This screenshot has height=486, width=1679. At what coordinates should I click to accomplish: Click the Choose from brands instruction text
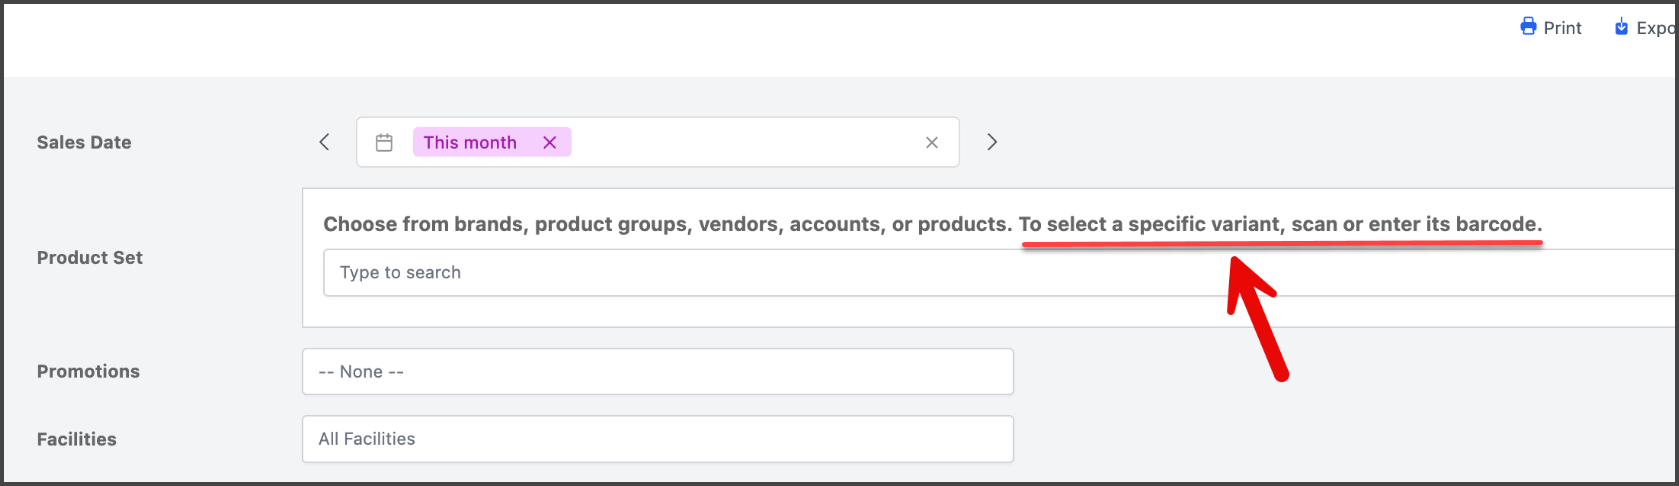point(667,224)
